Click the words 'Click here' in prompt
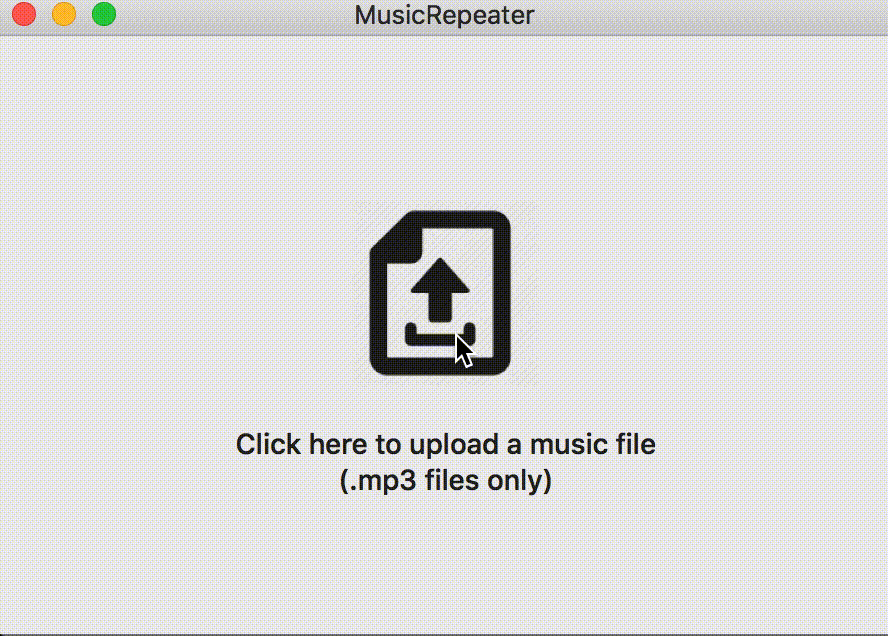The width and height of the screenshot is (888, 636). (x=303, y=445)
